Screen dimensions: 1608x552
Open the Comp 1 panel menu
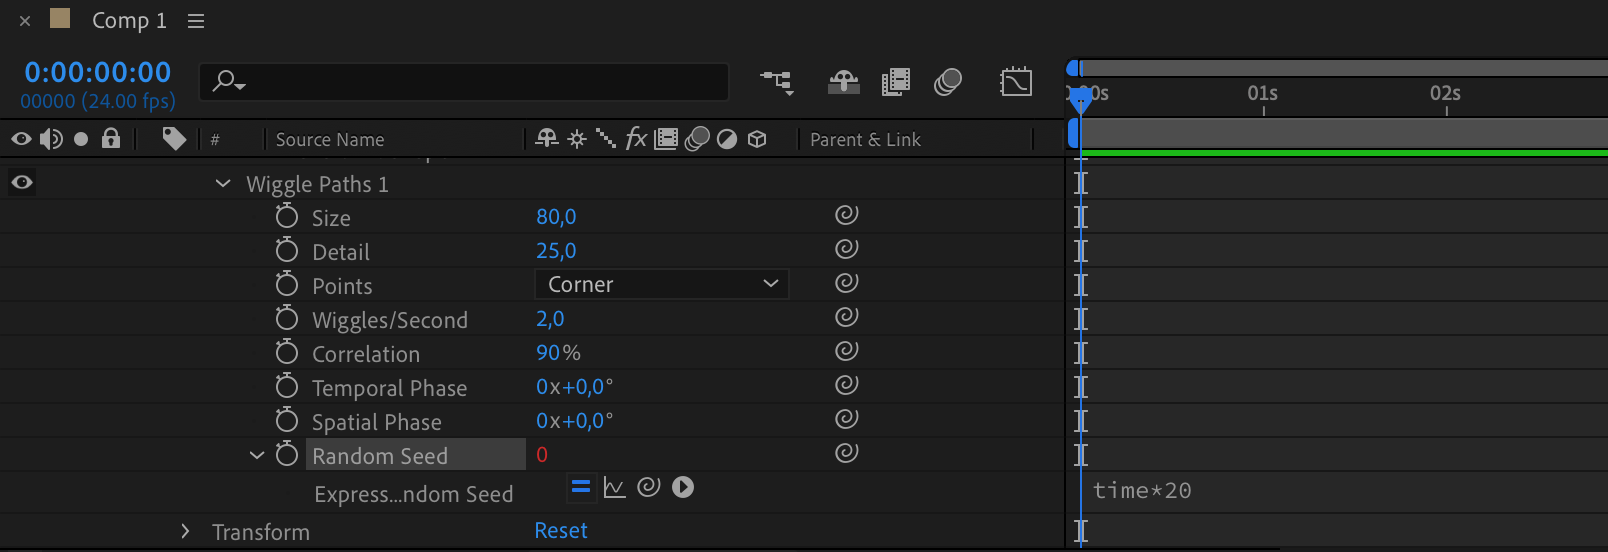point(196,21)
